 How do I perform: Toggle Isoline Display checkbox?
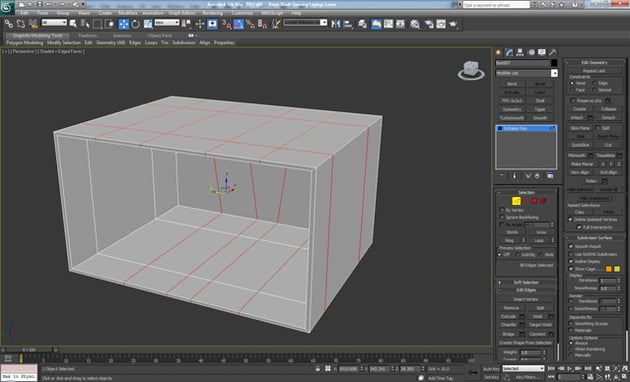coord(571,261)
